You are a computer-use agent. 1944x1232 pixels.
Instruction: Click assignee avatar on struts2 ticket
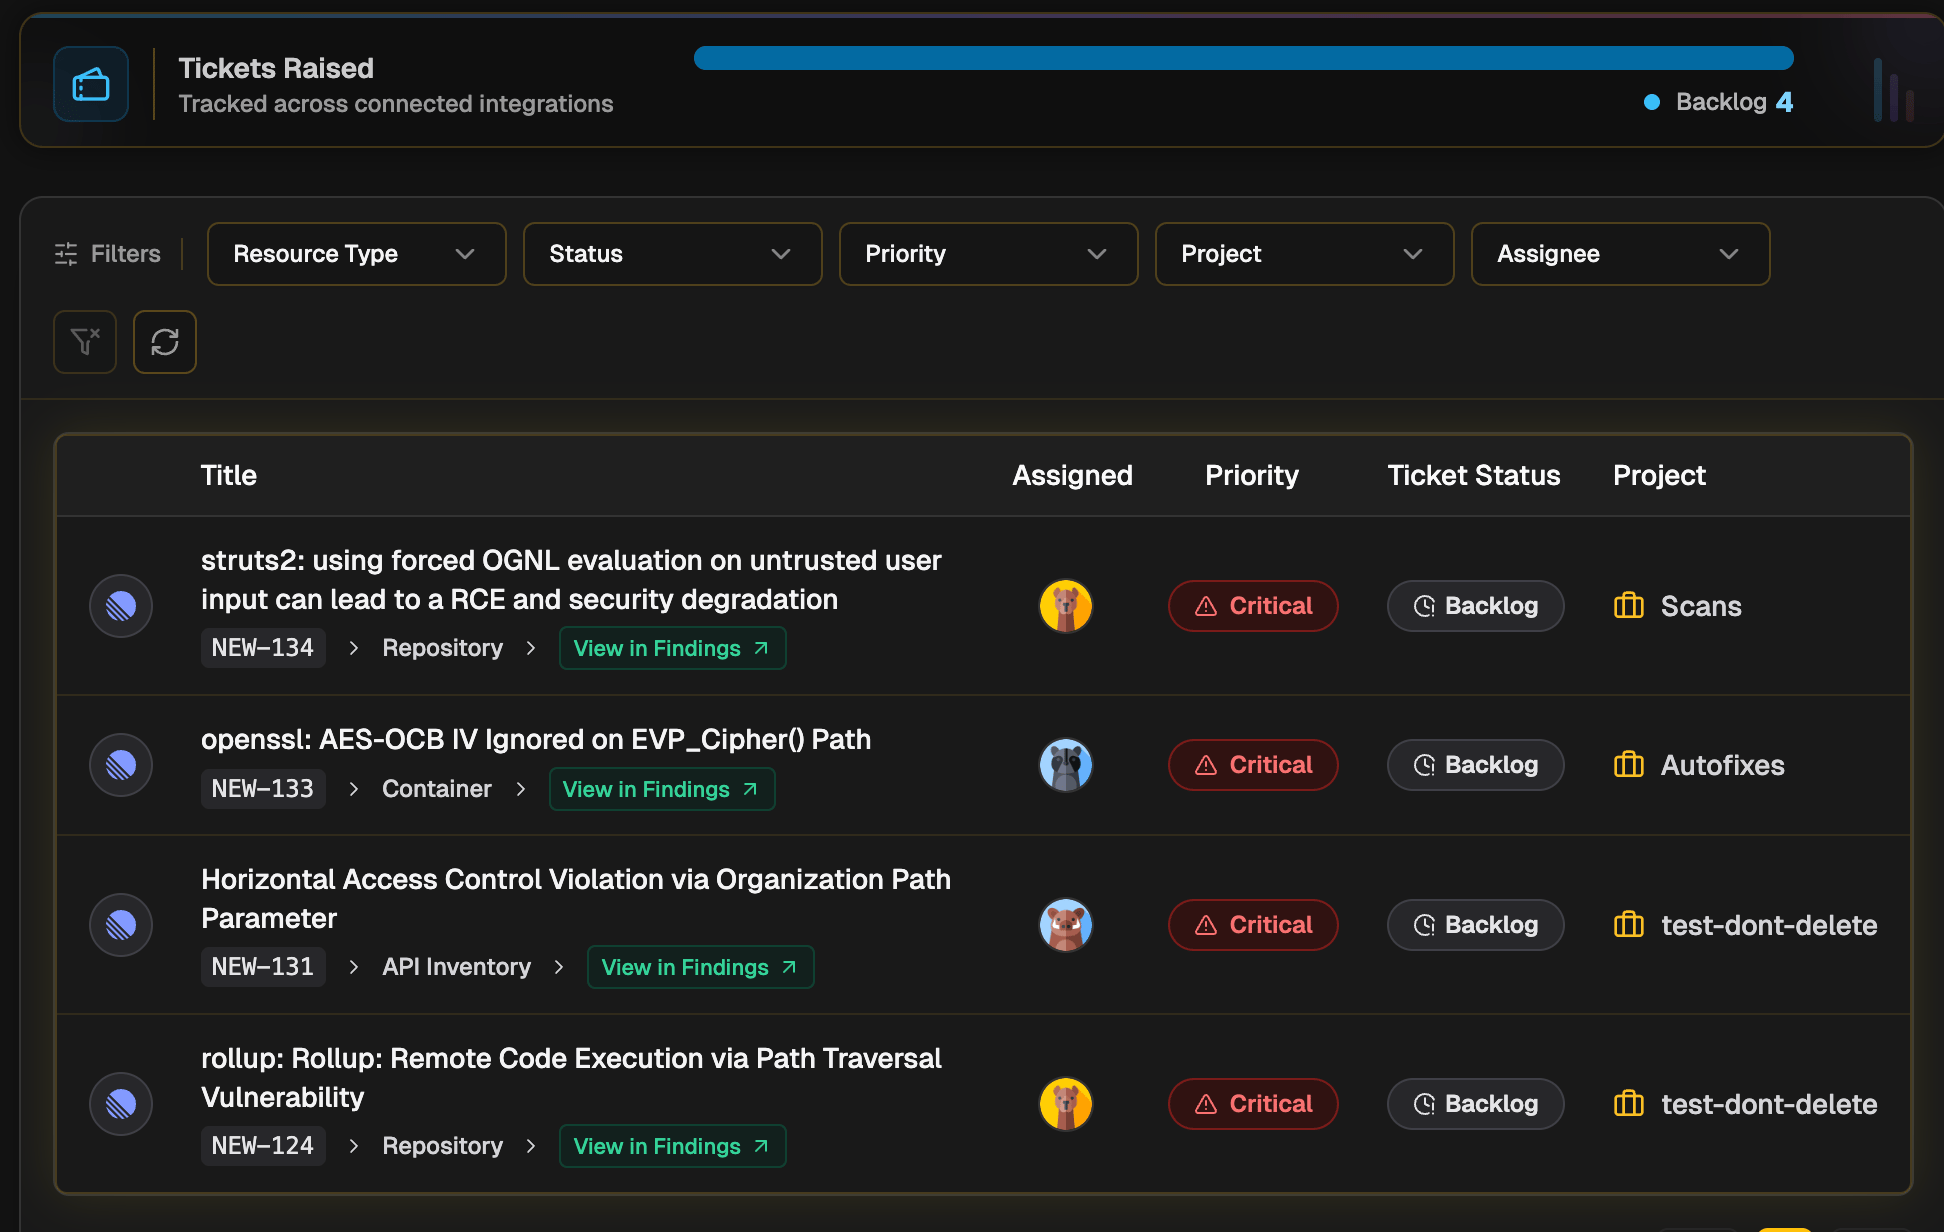[1066, 606]
